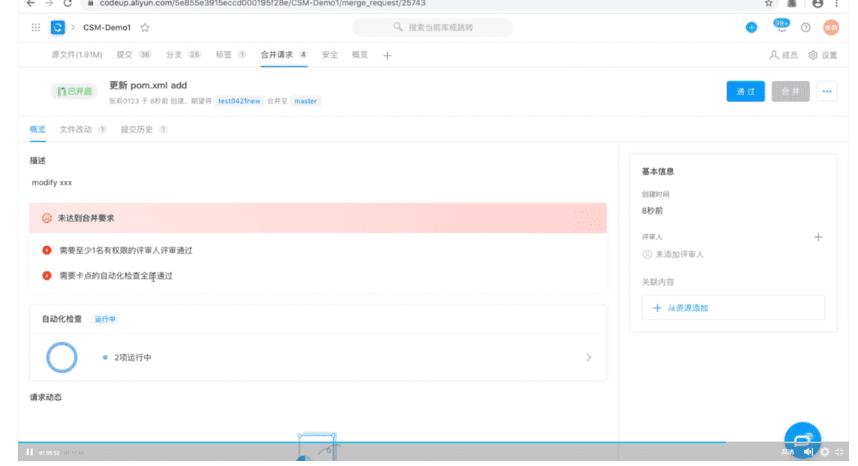Open the browser three-dot menu
858x466 pixels.
(x=836, y=3)
